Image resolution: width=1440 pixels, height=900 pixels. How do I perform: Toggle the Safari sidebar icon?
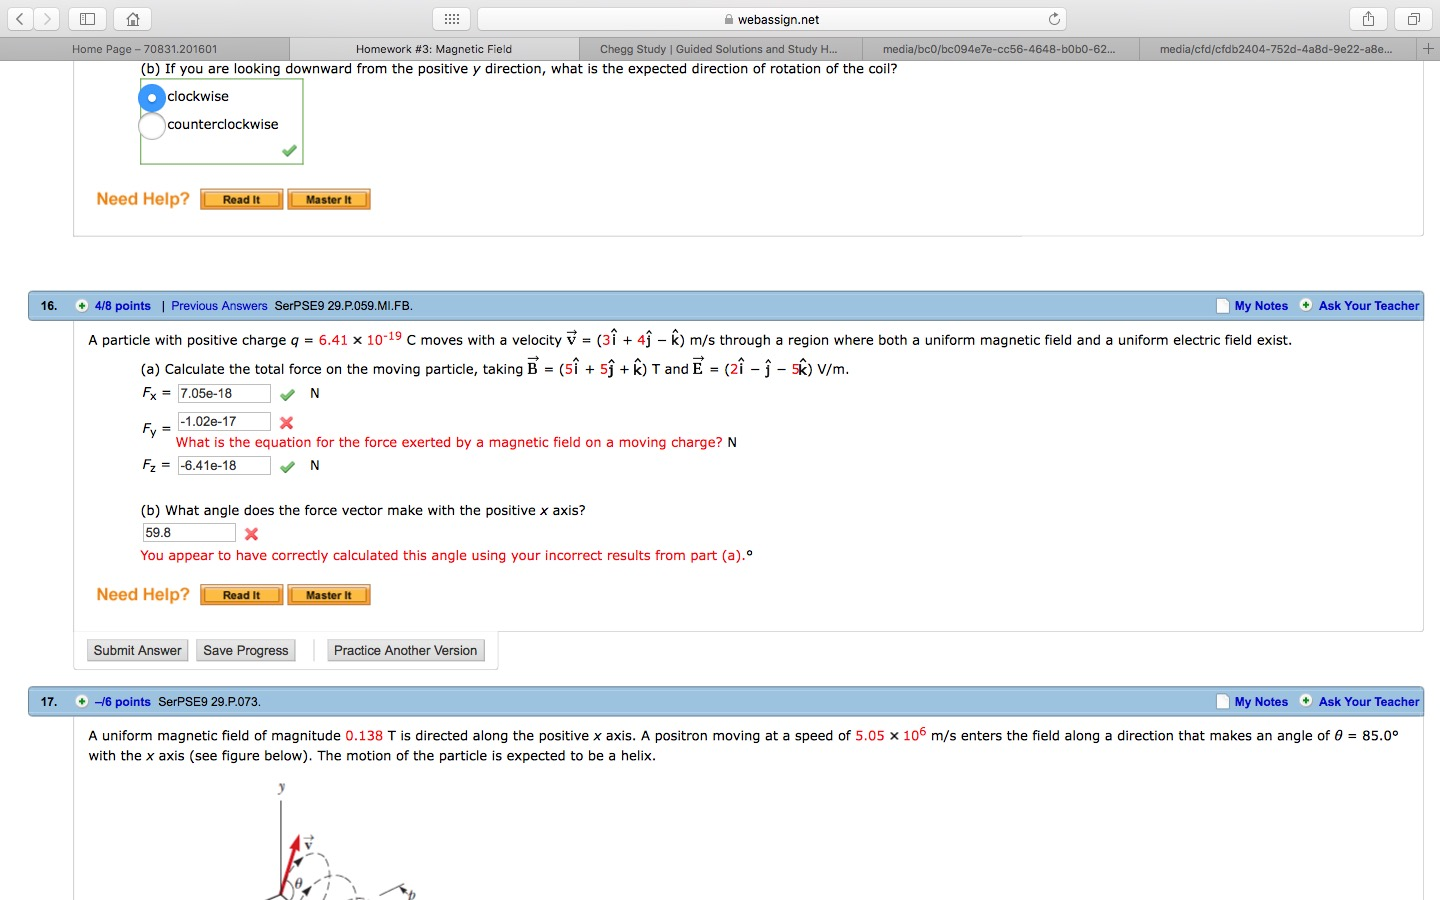click(x=87, y=19)
